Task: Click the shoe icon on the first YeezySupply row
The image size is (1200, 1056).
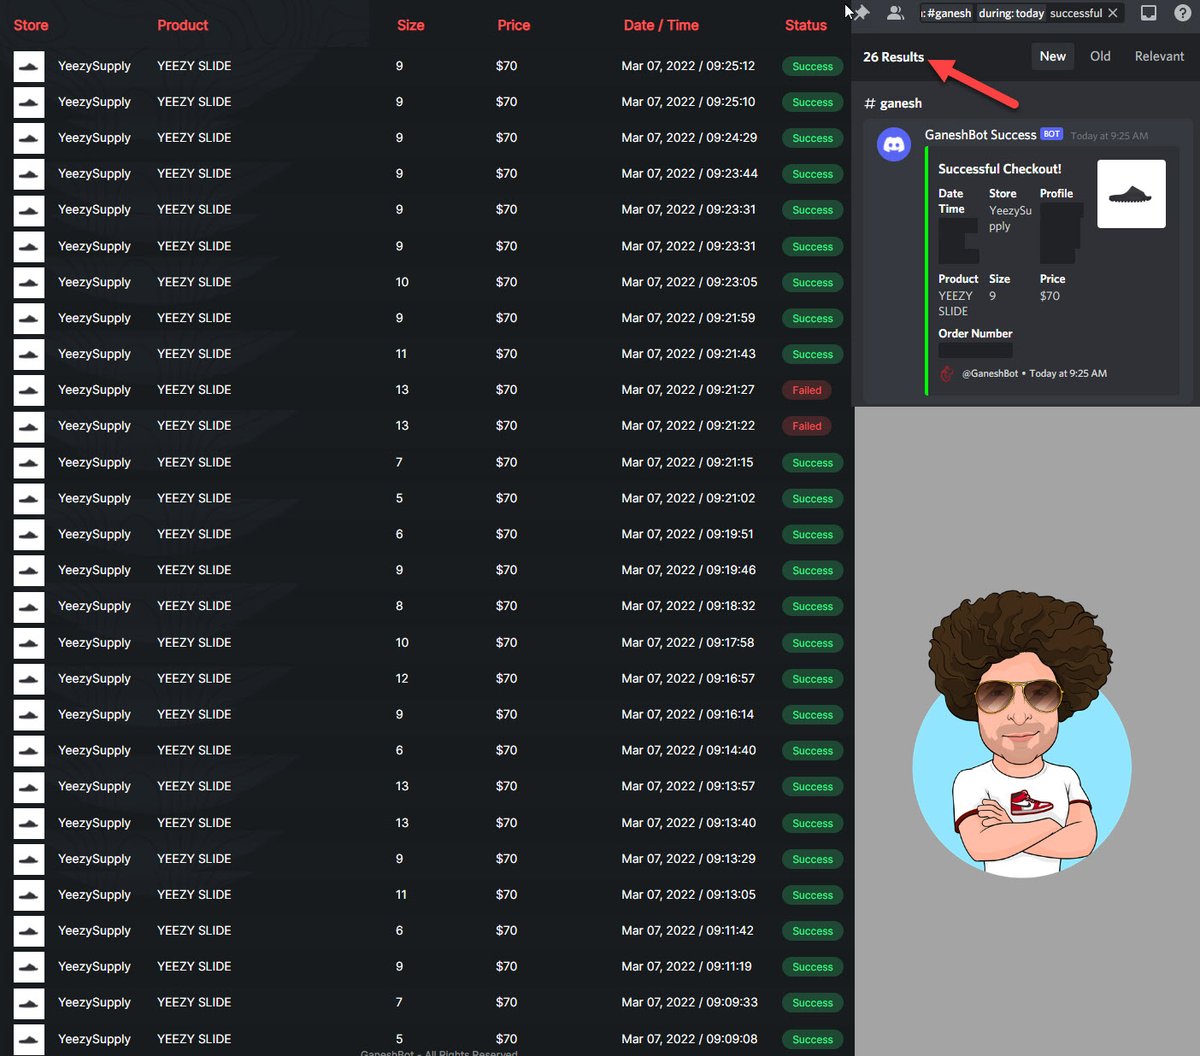Action: (28, 66)
